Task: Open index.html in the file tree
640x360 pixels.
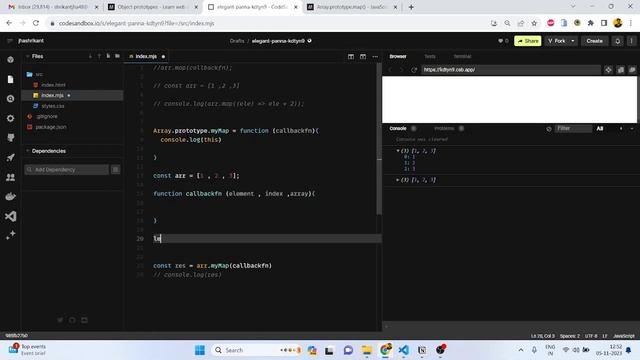Action: (x=53, y=85)
